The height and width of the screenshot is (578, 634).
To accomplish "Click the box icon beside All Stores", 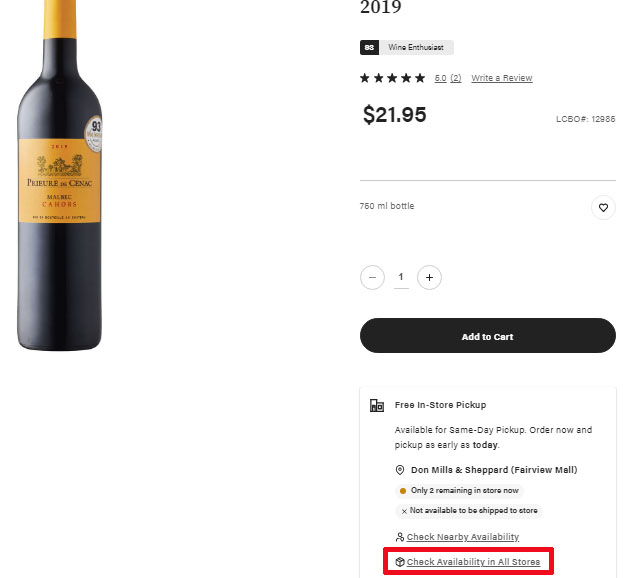I will click(400, 562).
